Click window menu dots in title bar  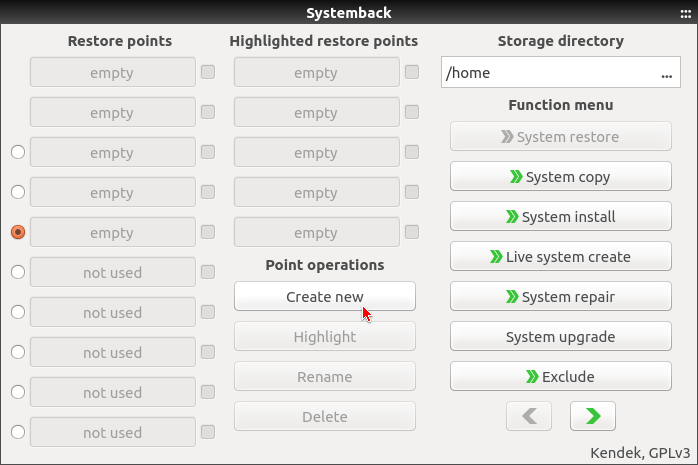coord(685,13)
